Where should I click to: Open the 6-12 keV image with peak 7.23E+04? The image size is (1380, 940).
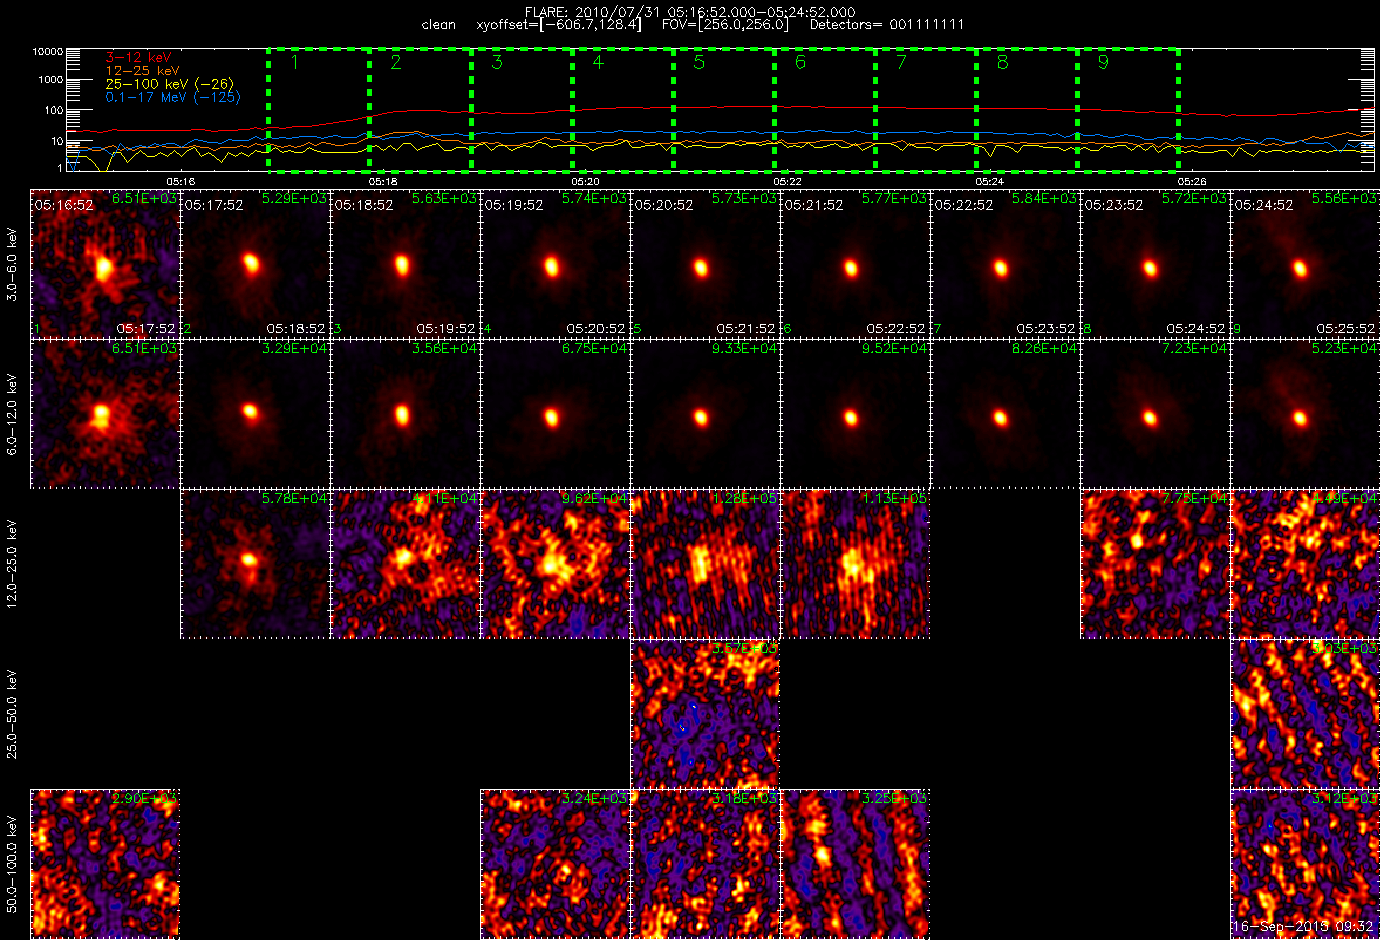1155,414
